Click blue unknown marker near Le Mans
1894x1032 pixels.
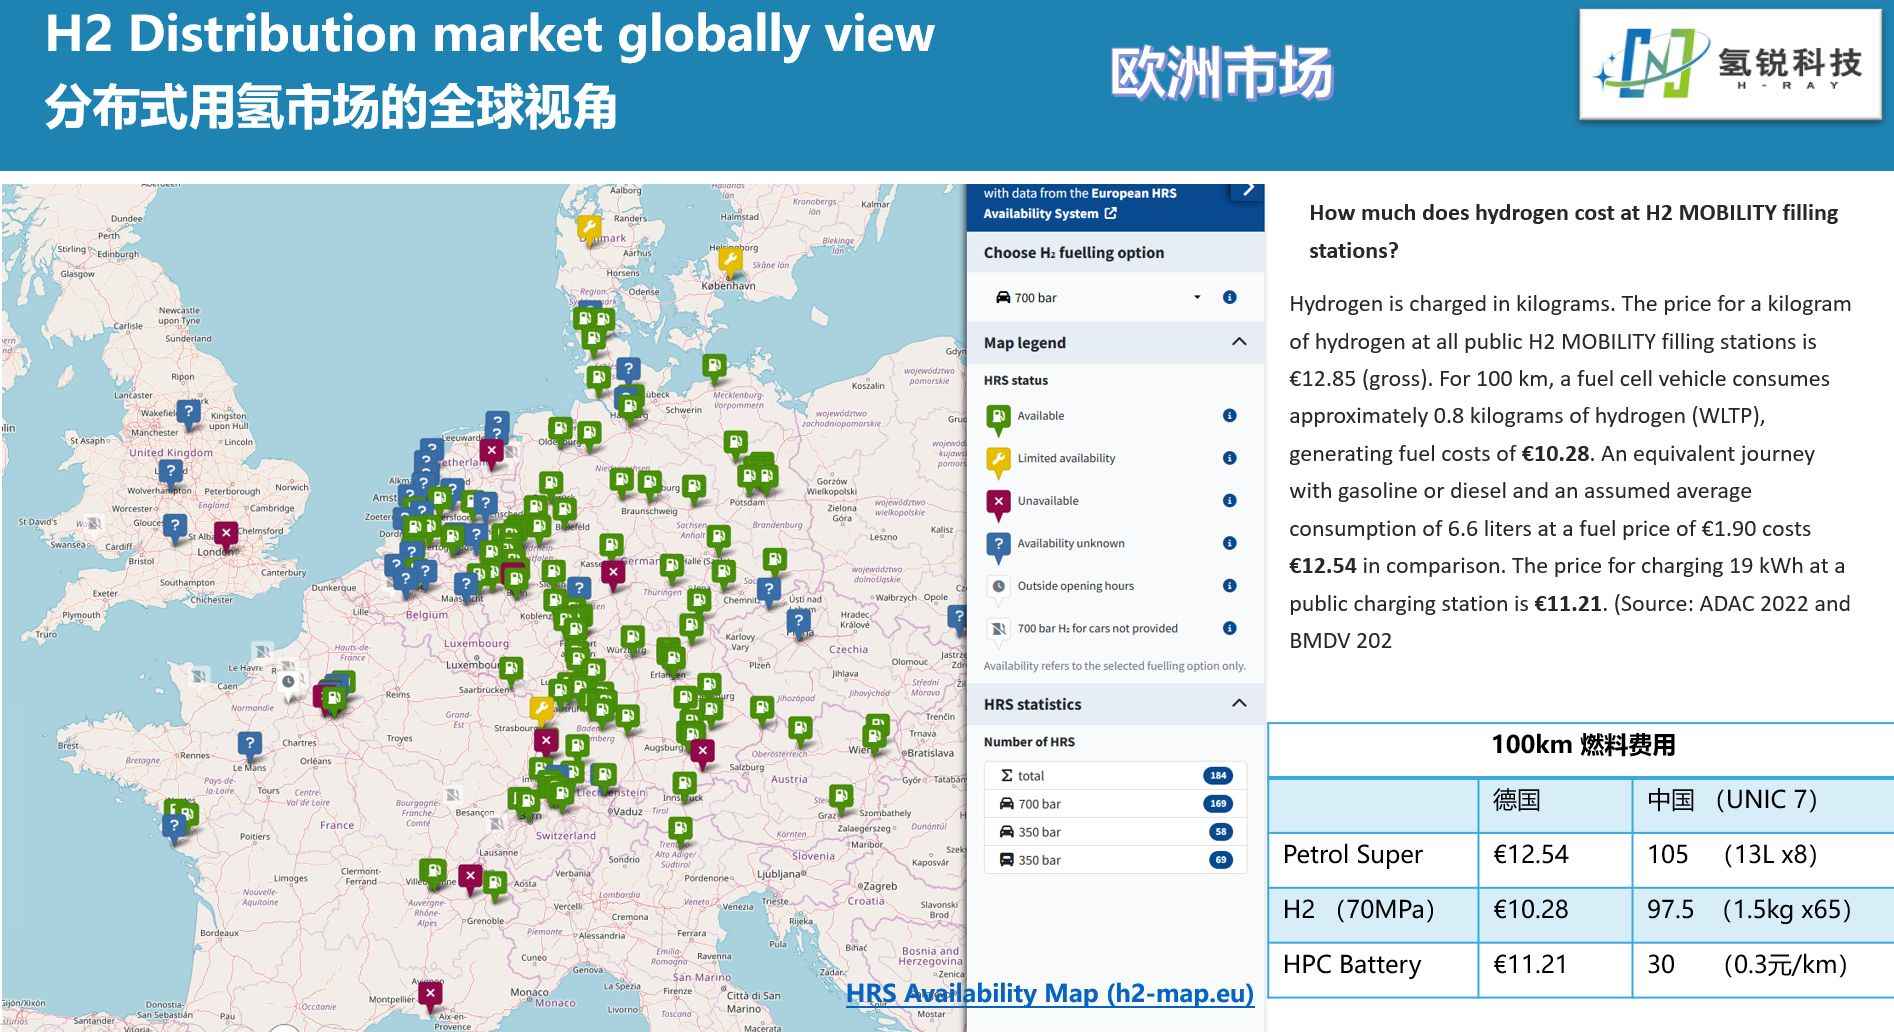coord(249,744)
